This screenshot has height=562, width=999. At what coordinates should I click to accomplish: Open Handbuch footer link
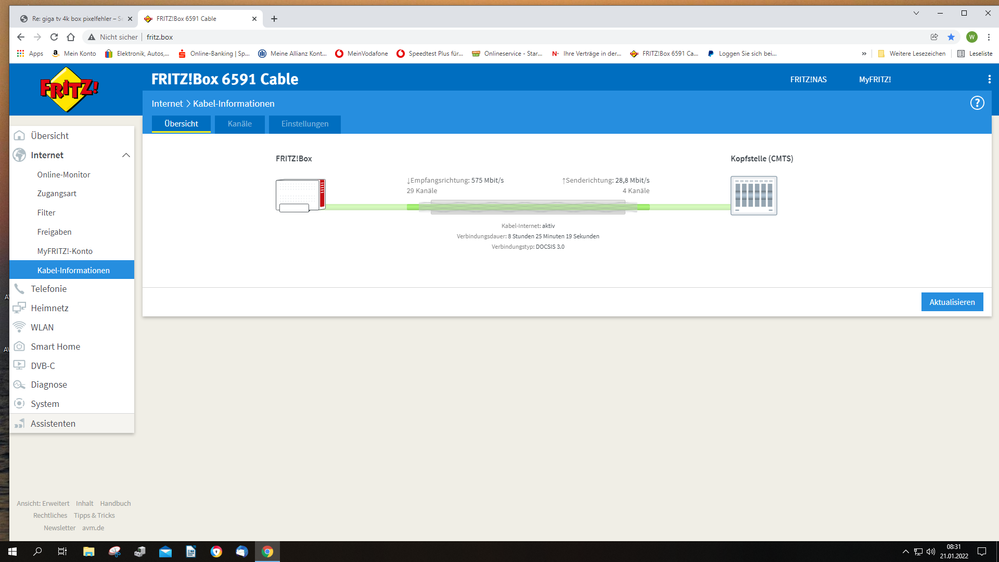coord(115,503)
